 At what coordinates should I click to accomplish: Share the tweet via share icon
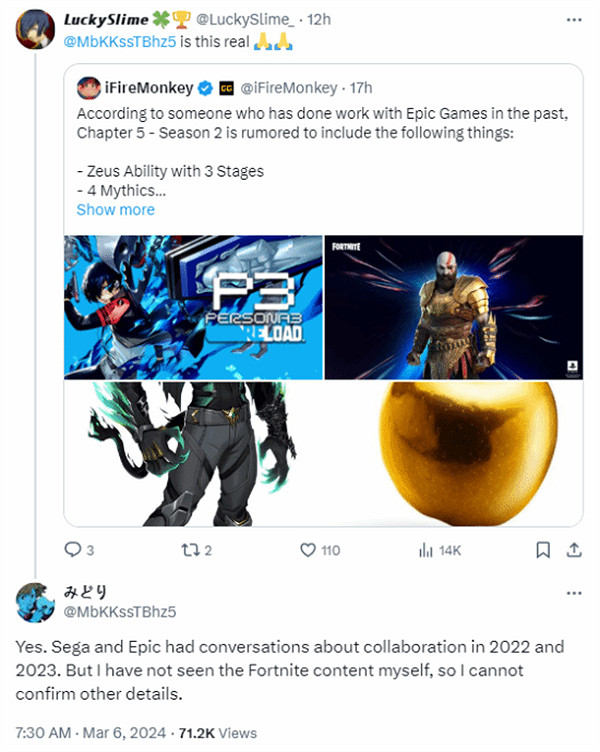pyautogui.click(x=574, y=549)
